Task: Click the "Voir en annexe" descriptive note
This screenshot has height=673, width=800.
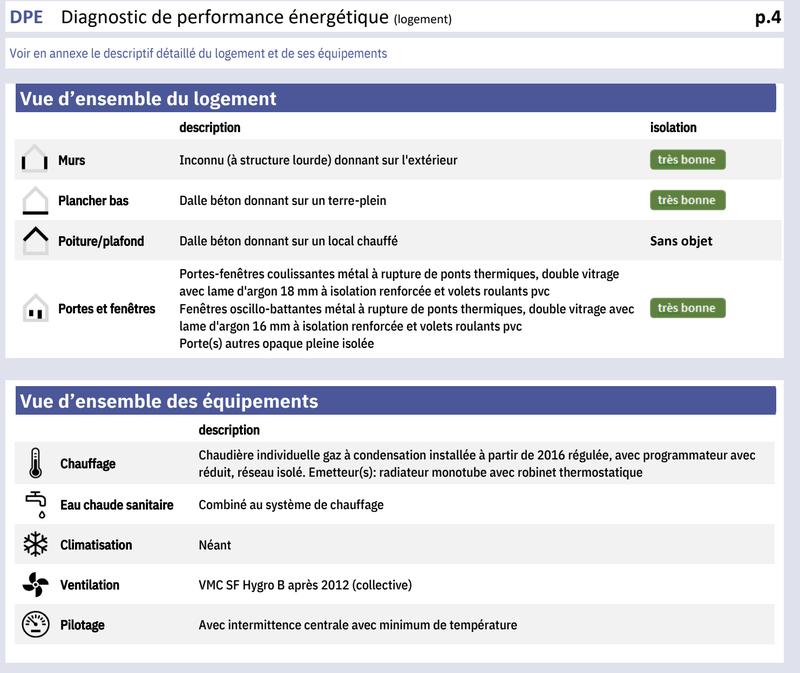Action: (x=197, y=54)
